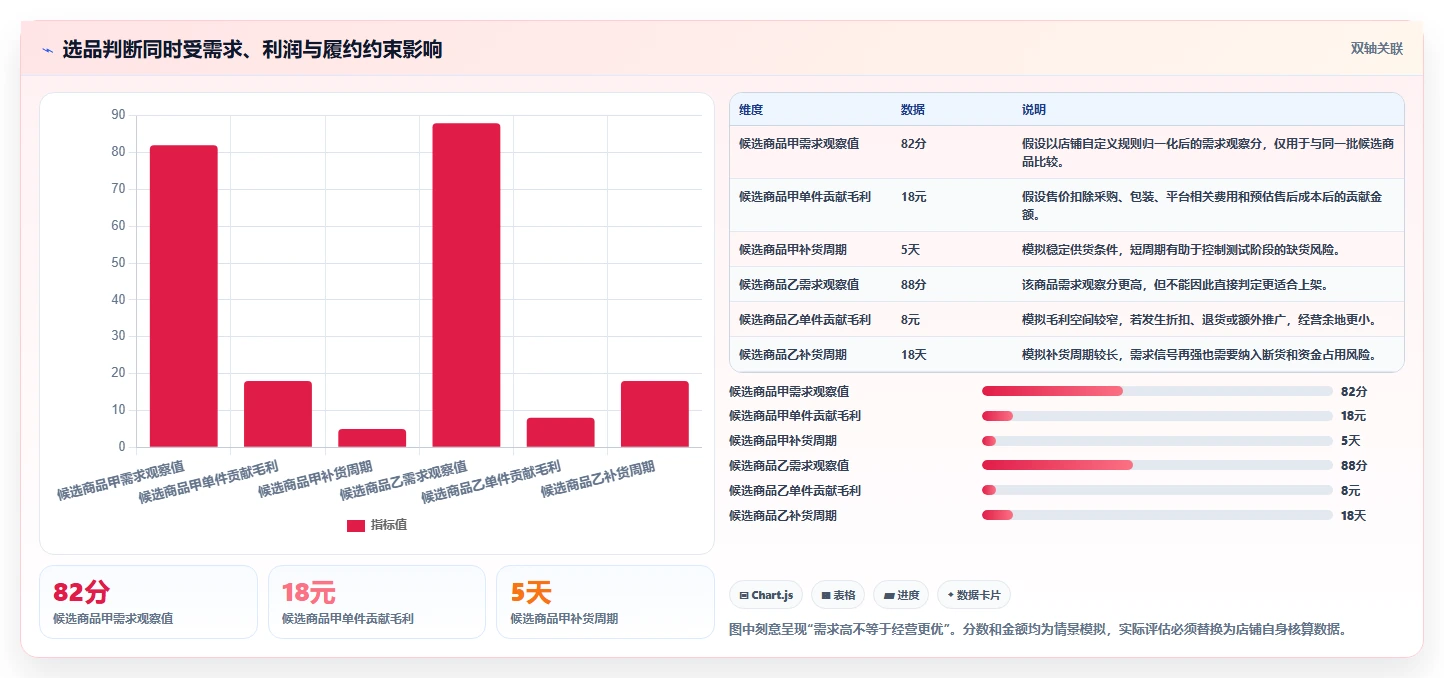Select the Chart.js chip

[x=766, y=595]
